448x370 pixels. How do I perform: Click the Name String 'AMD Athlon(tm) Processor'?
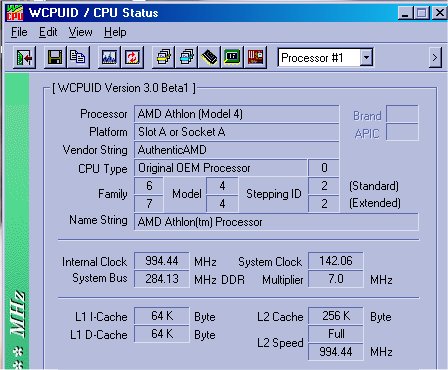click(x=276, y=222)
